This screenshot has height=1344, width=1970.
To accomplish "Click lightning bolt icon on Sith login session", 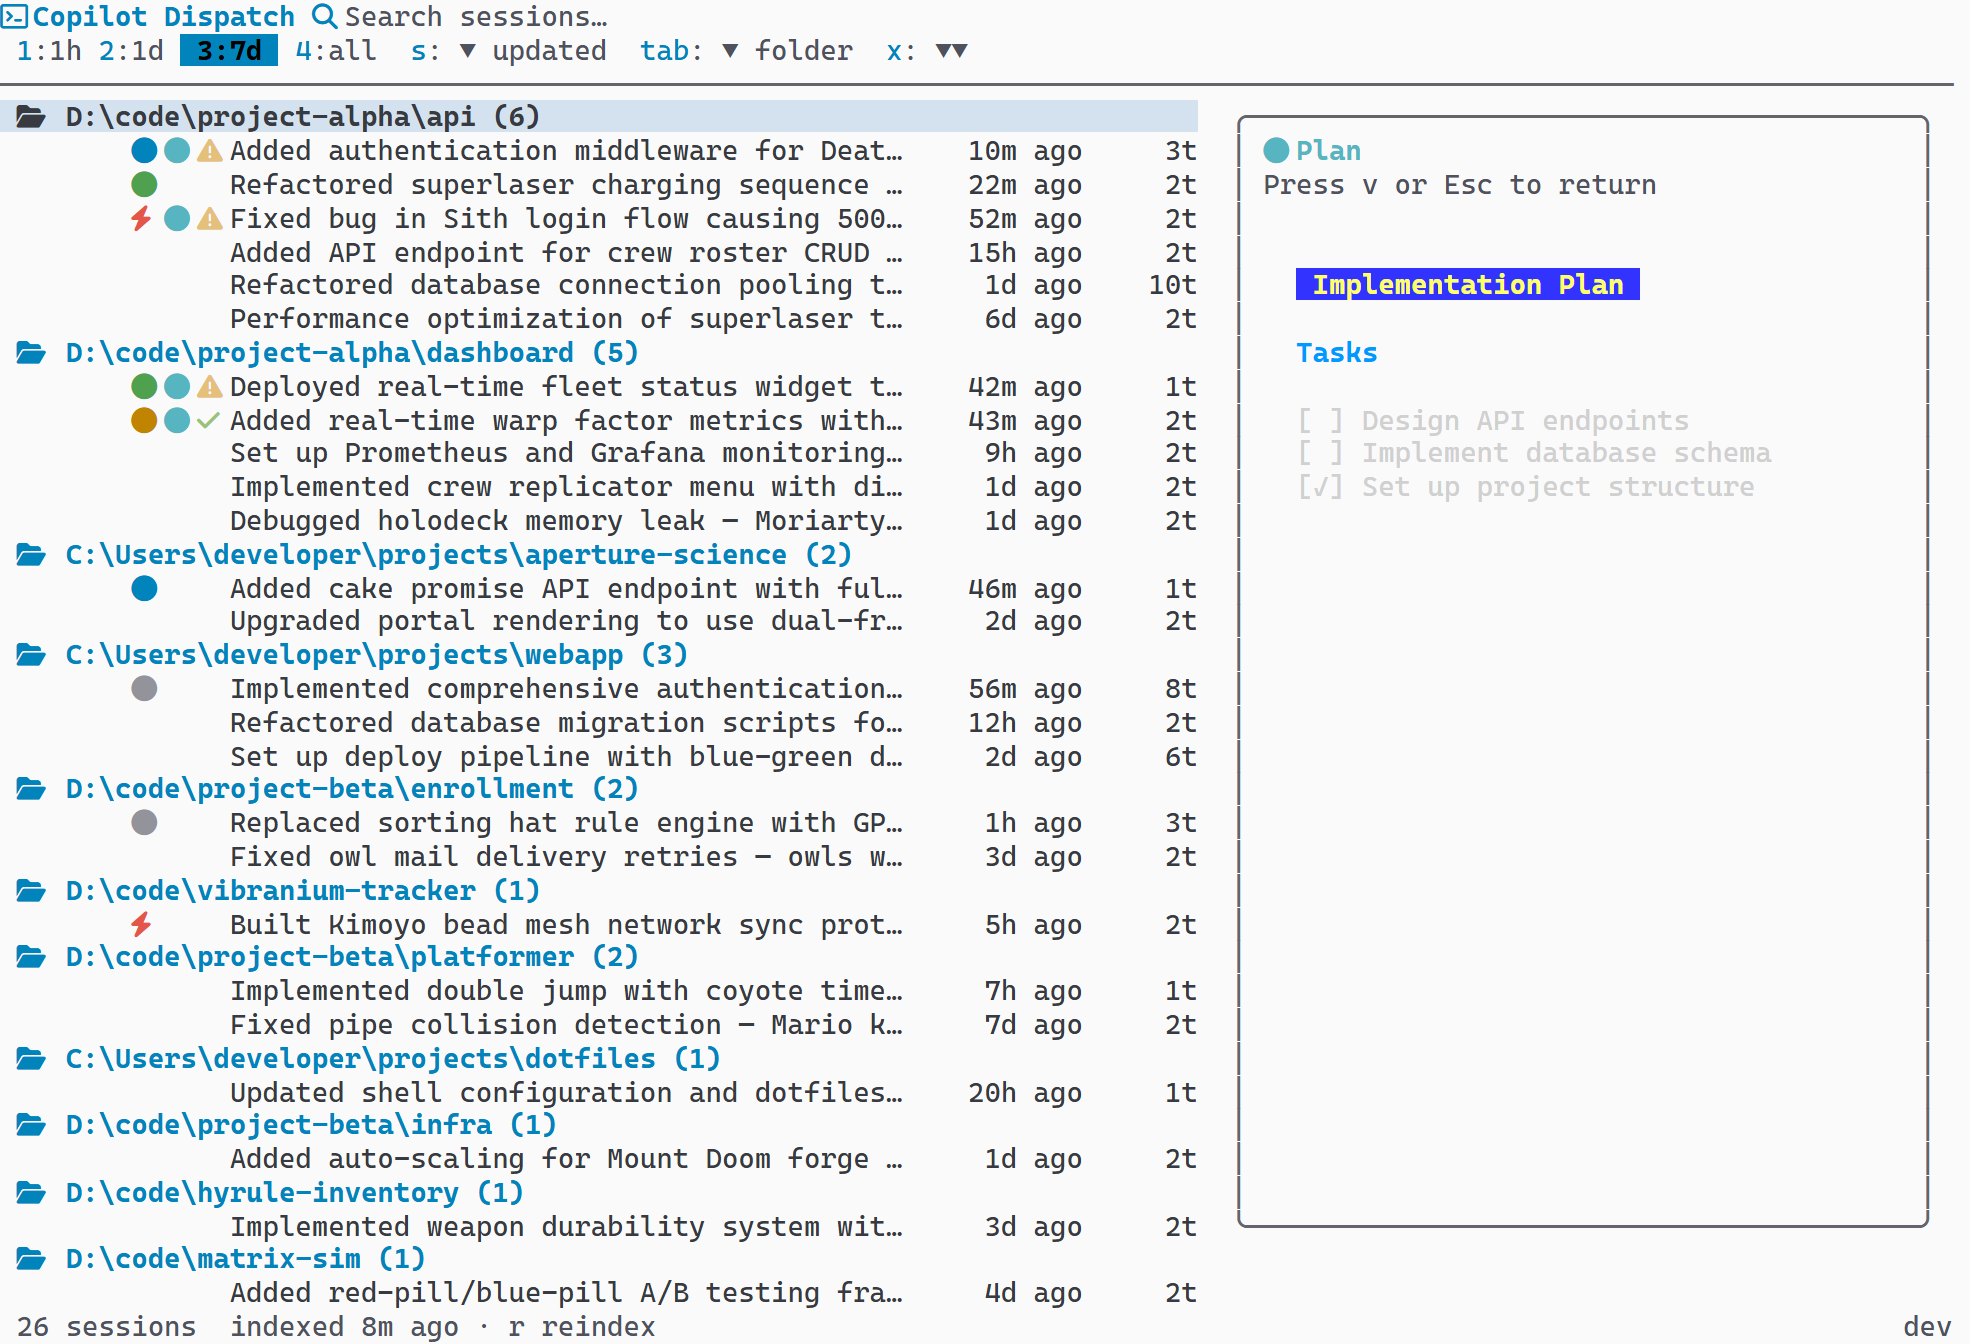I will (x=142, y=219).
